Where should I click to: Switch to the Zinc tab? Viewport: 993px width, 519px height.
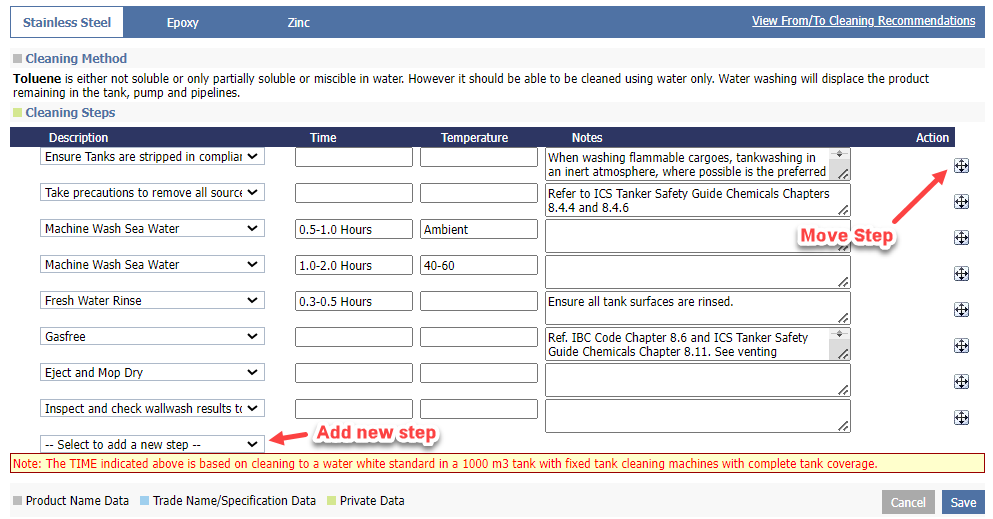pyautogui.click(x=298, y=22)
